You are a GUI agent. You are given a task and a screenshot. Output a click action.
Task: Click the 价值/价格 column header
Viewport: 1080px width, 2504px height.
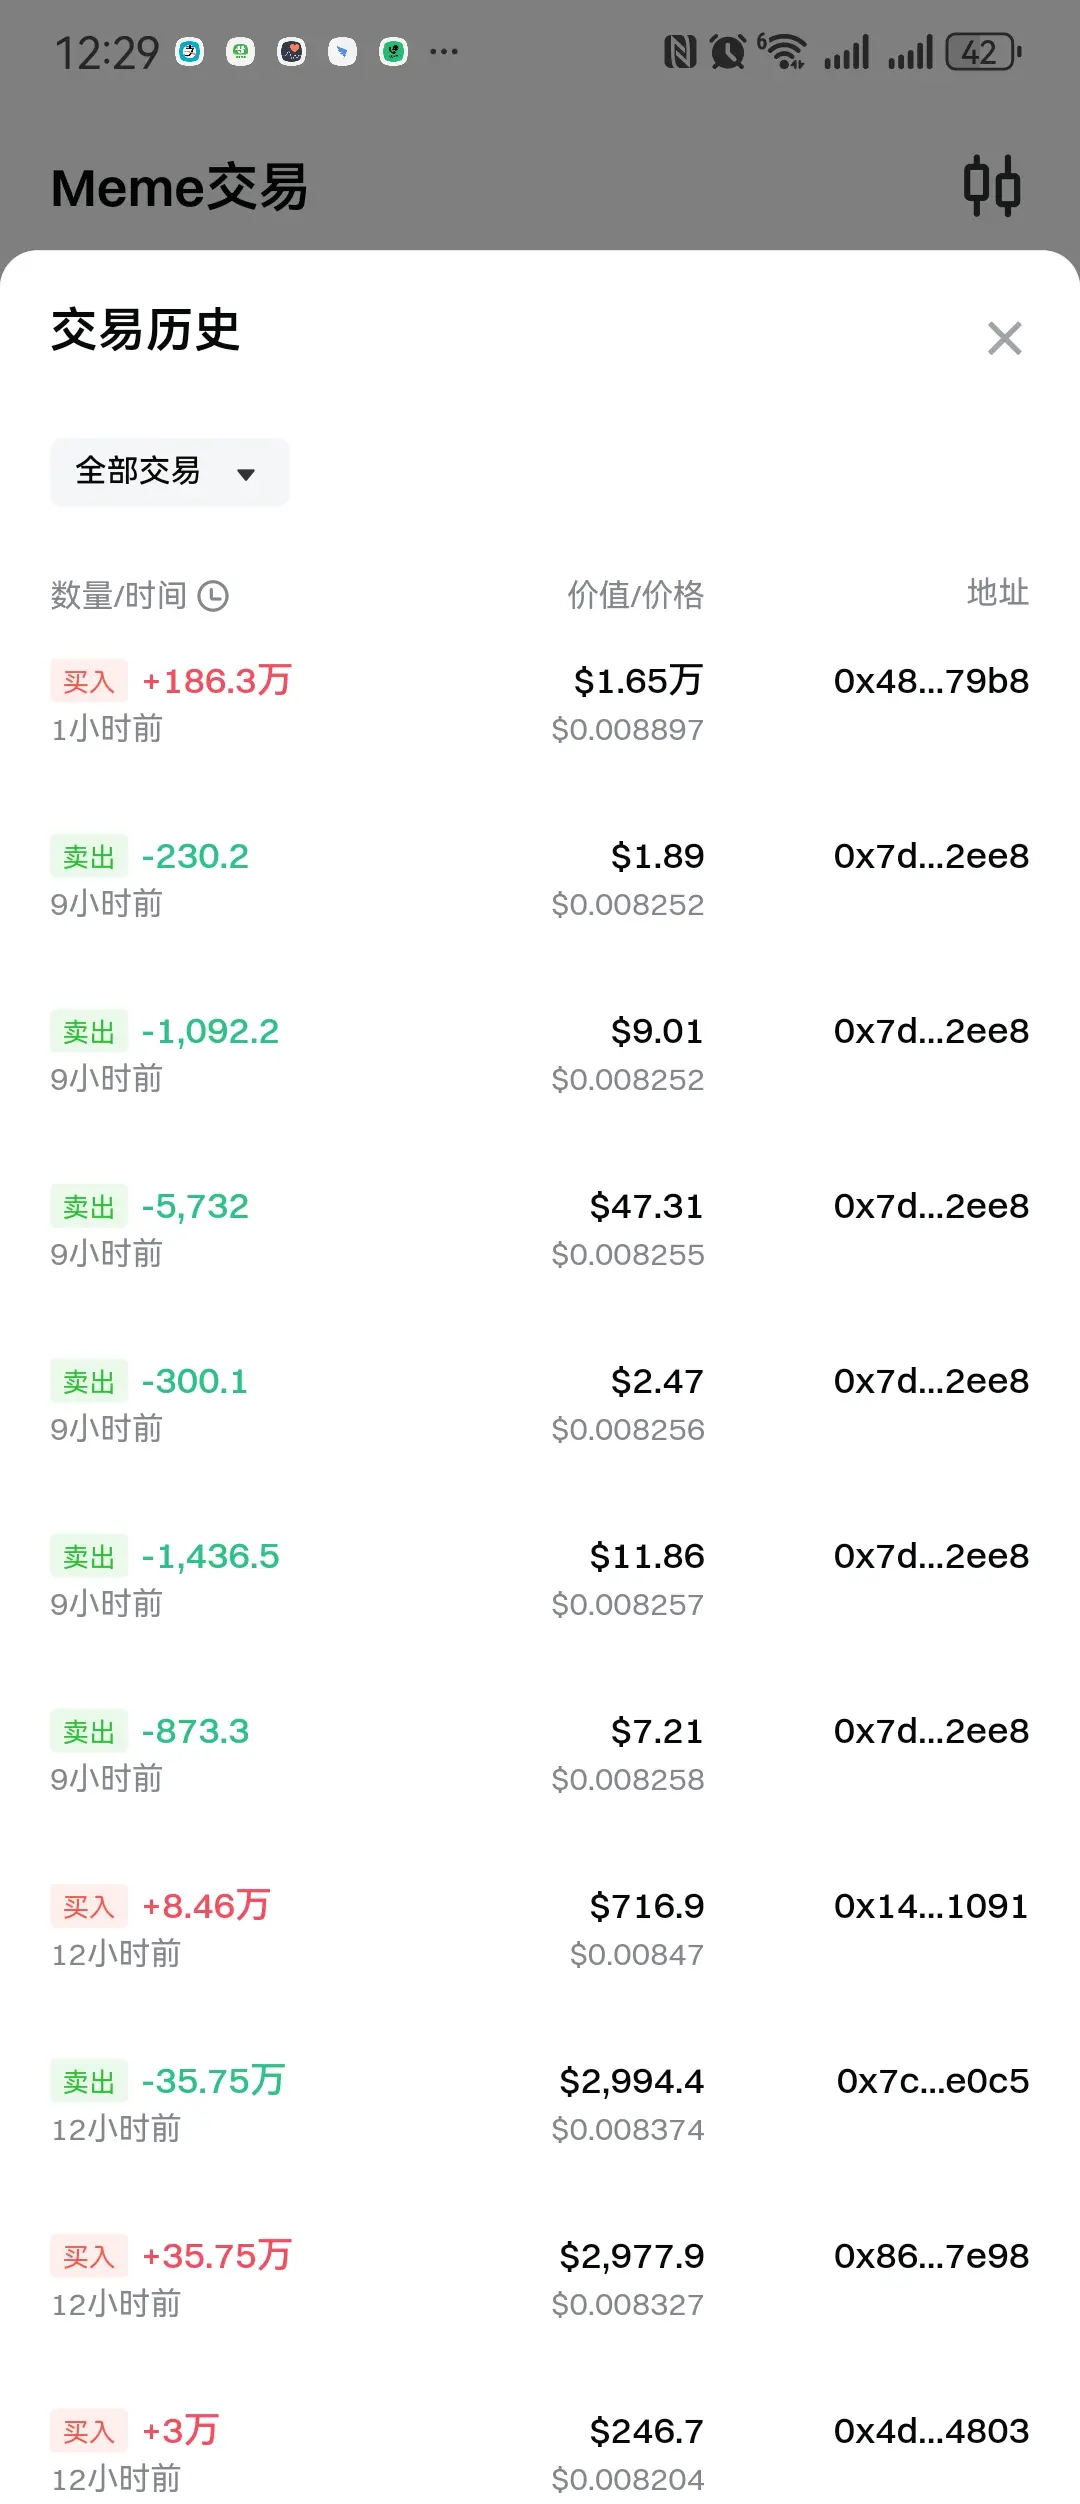pyautogui.click(x=636, y=595)
